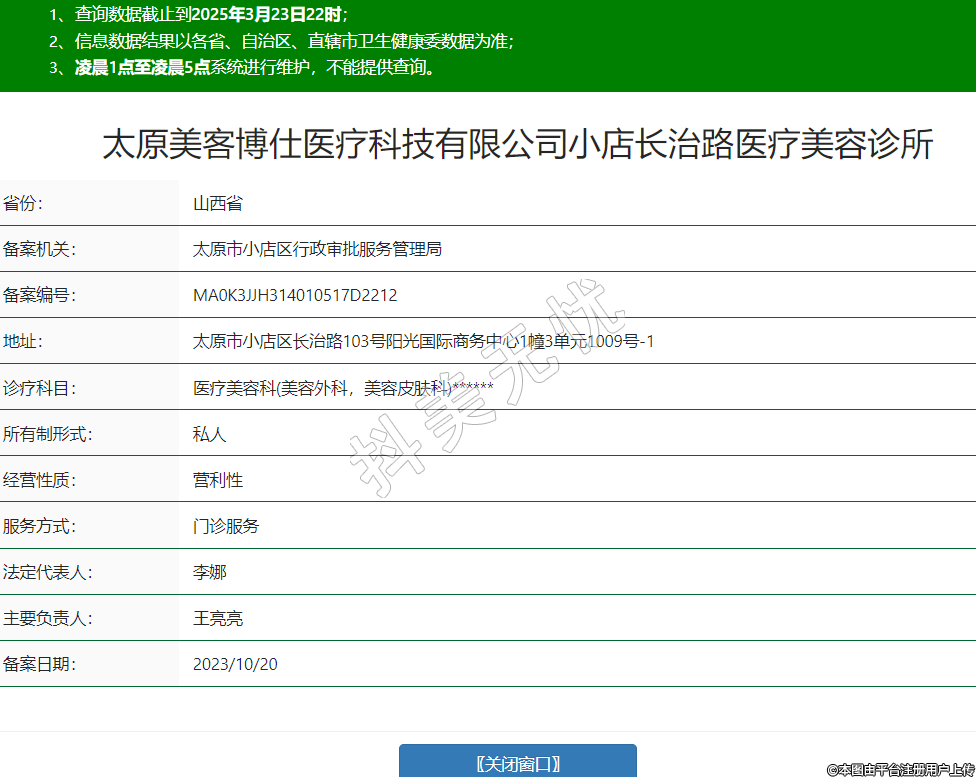Click the 地址 label
Image resolution: width=976 pixels, height=777 pixels.
click(x=24, y=341)
